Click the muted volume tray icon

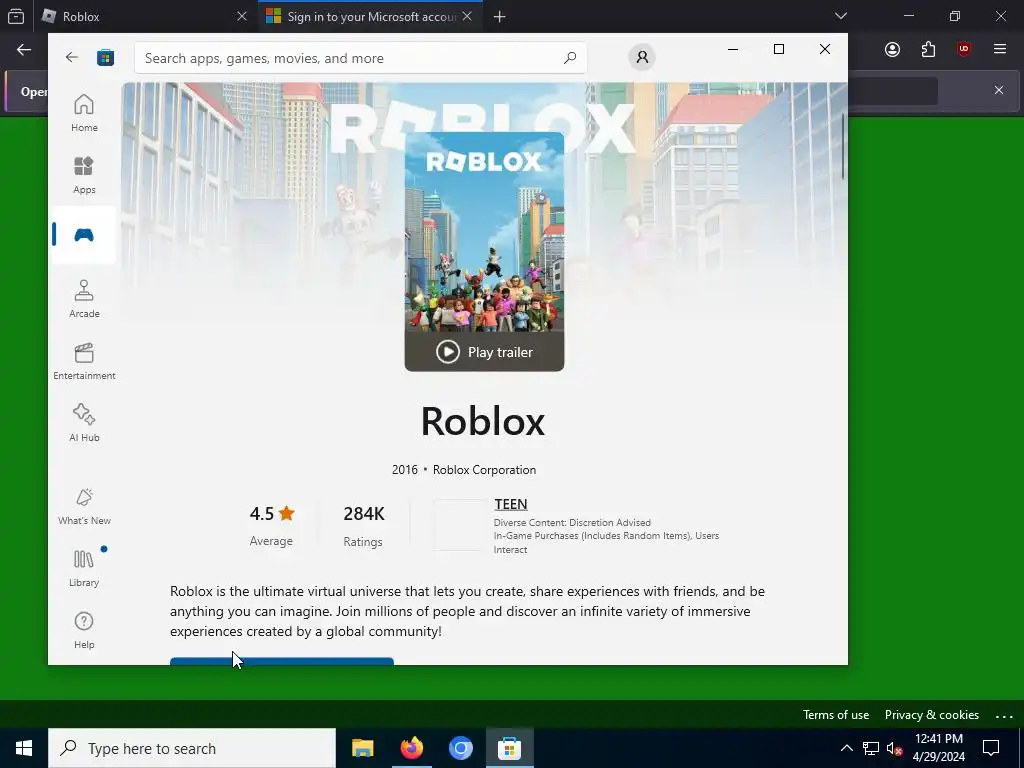click(894, 748)
